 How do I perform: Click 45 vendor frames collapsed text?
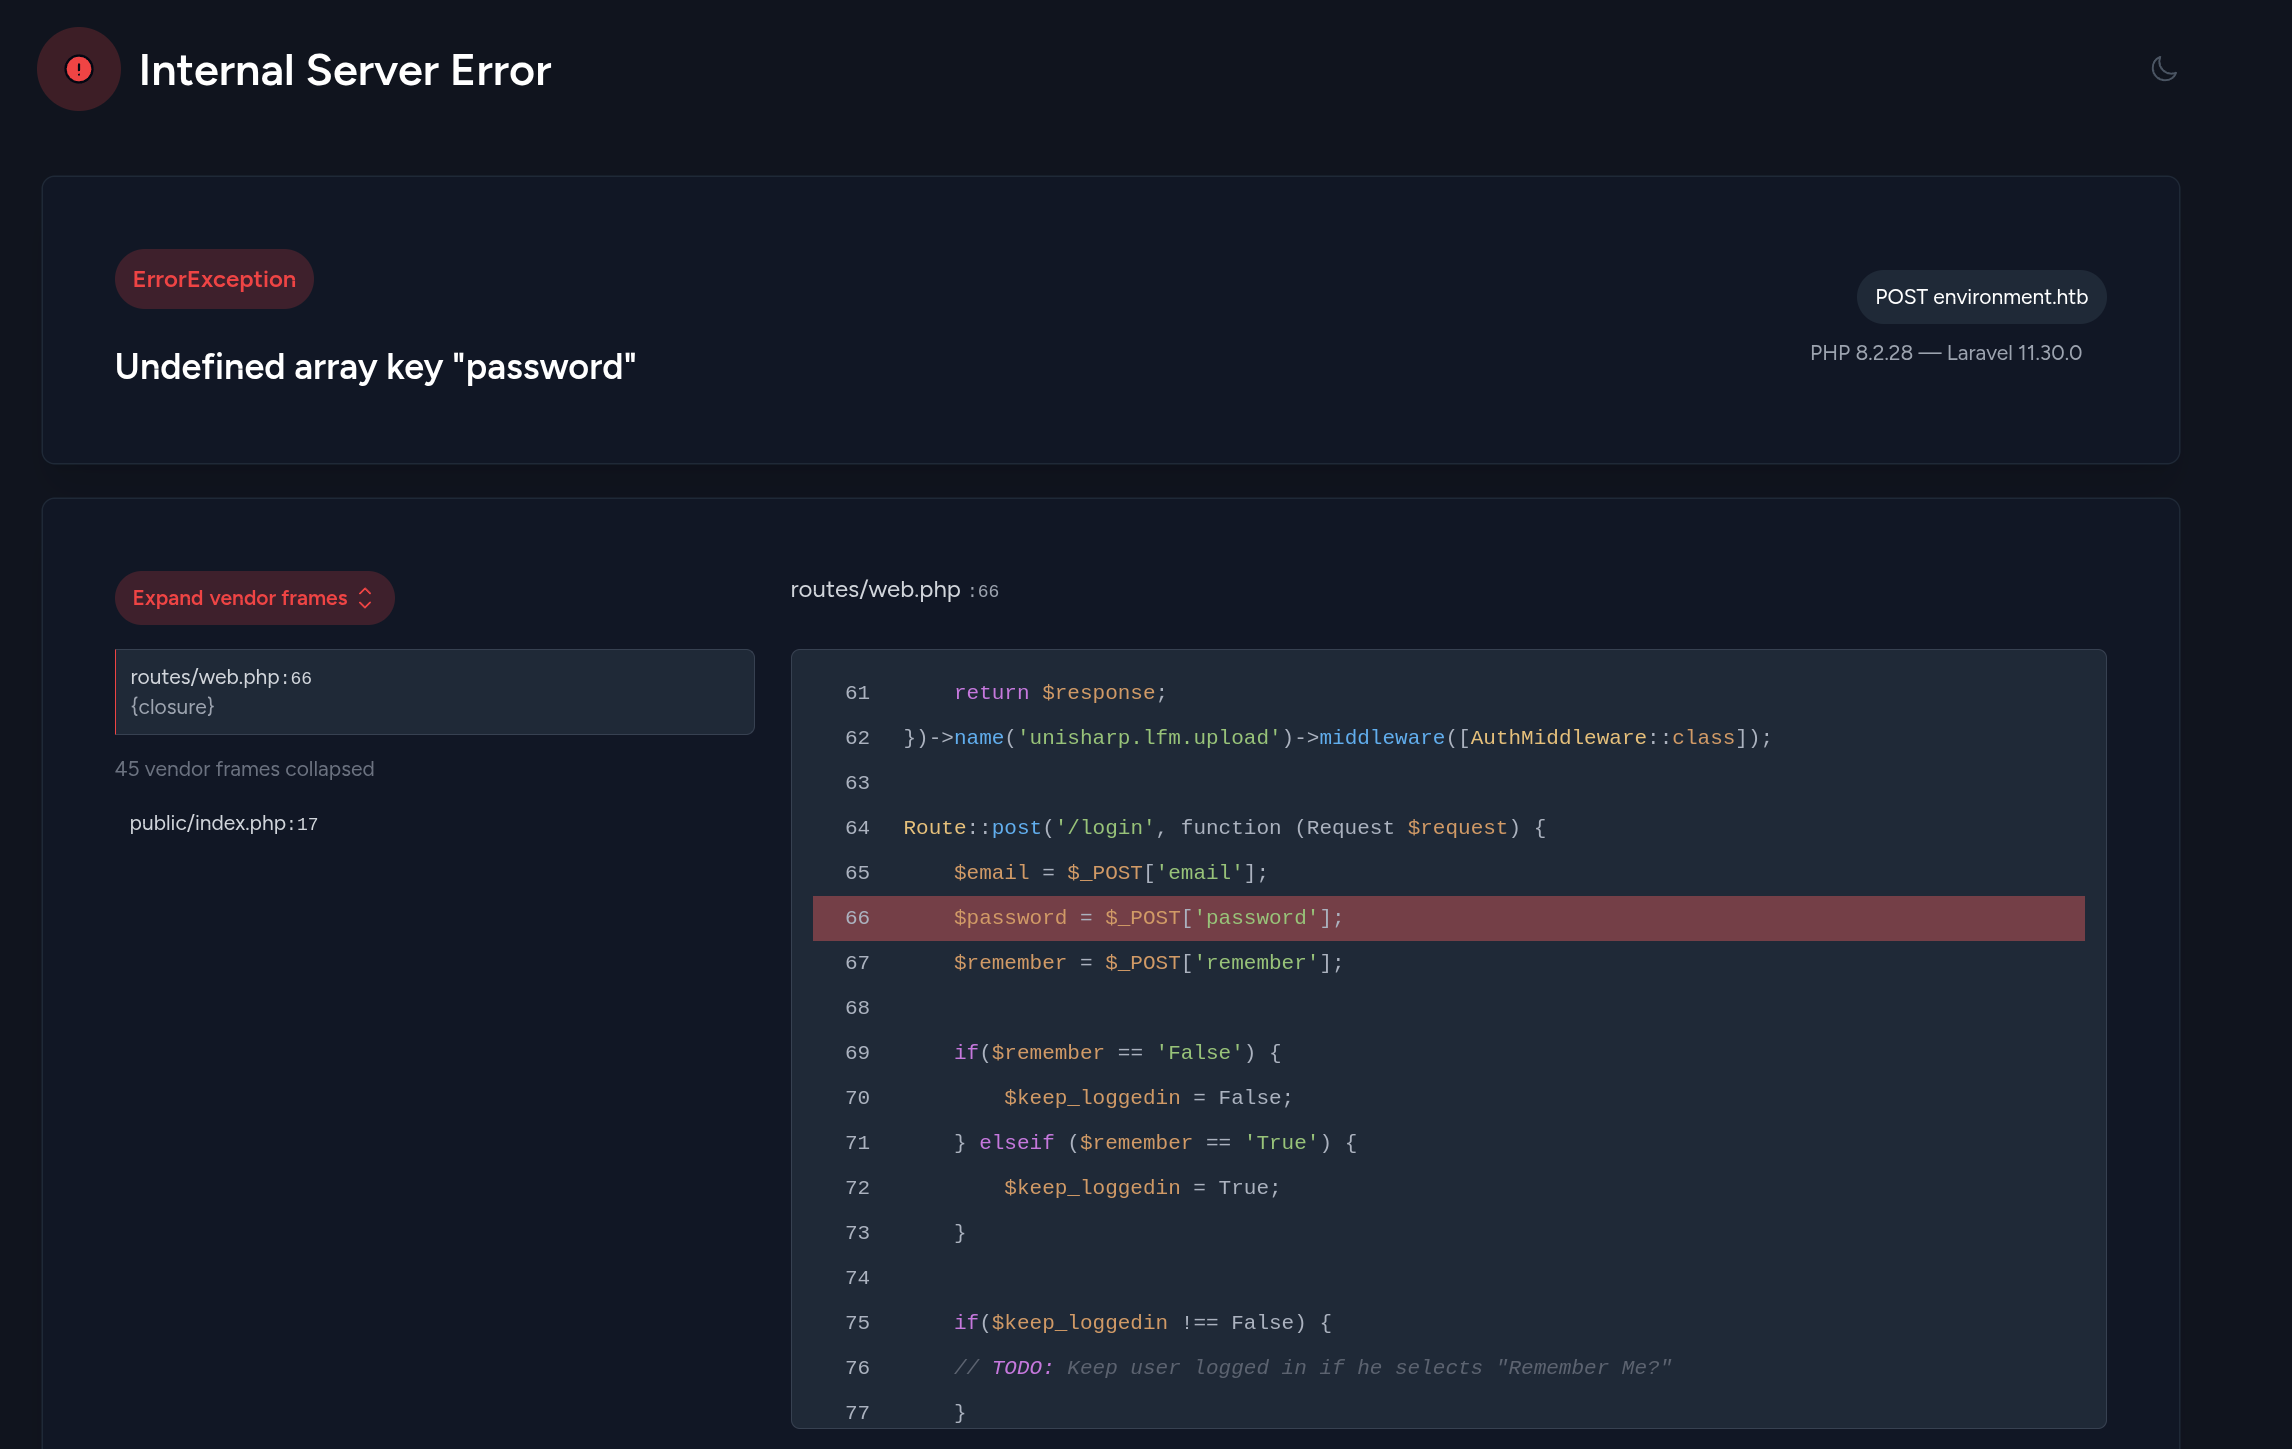point(245,769)
